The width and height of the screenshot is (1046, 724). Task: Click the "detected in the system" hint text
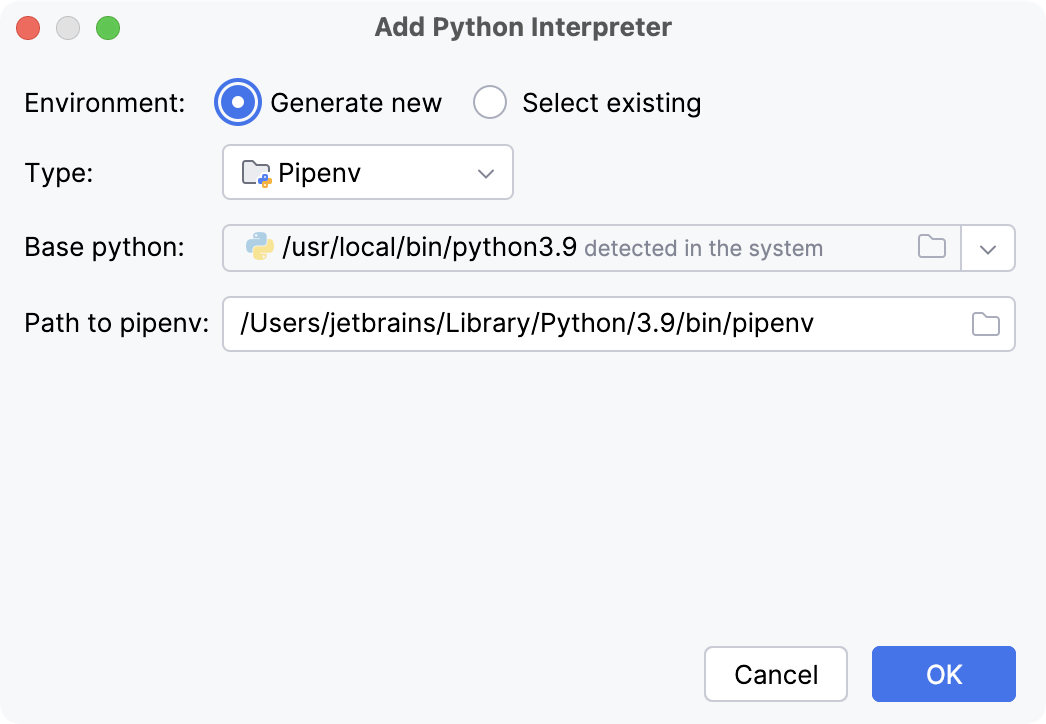tap(703, 248)
